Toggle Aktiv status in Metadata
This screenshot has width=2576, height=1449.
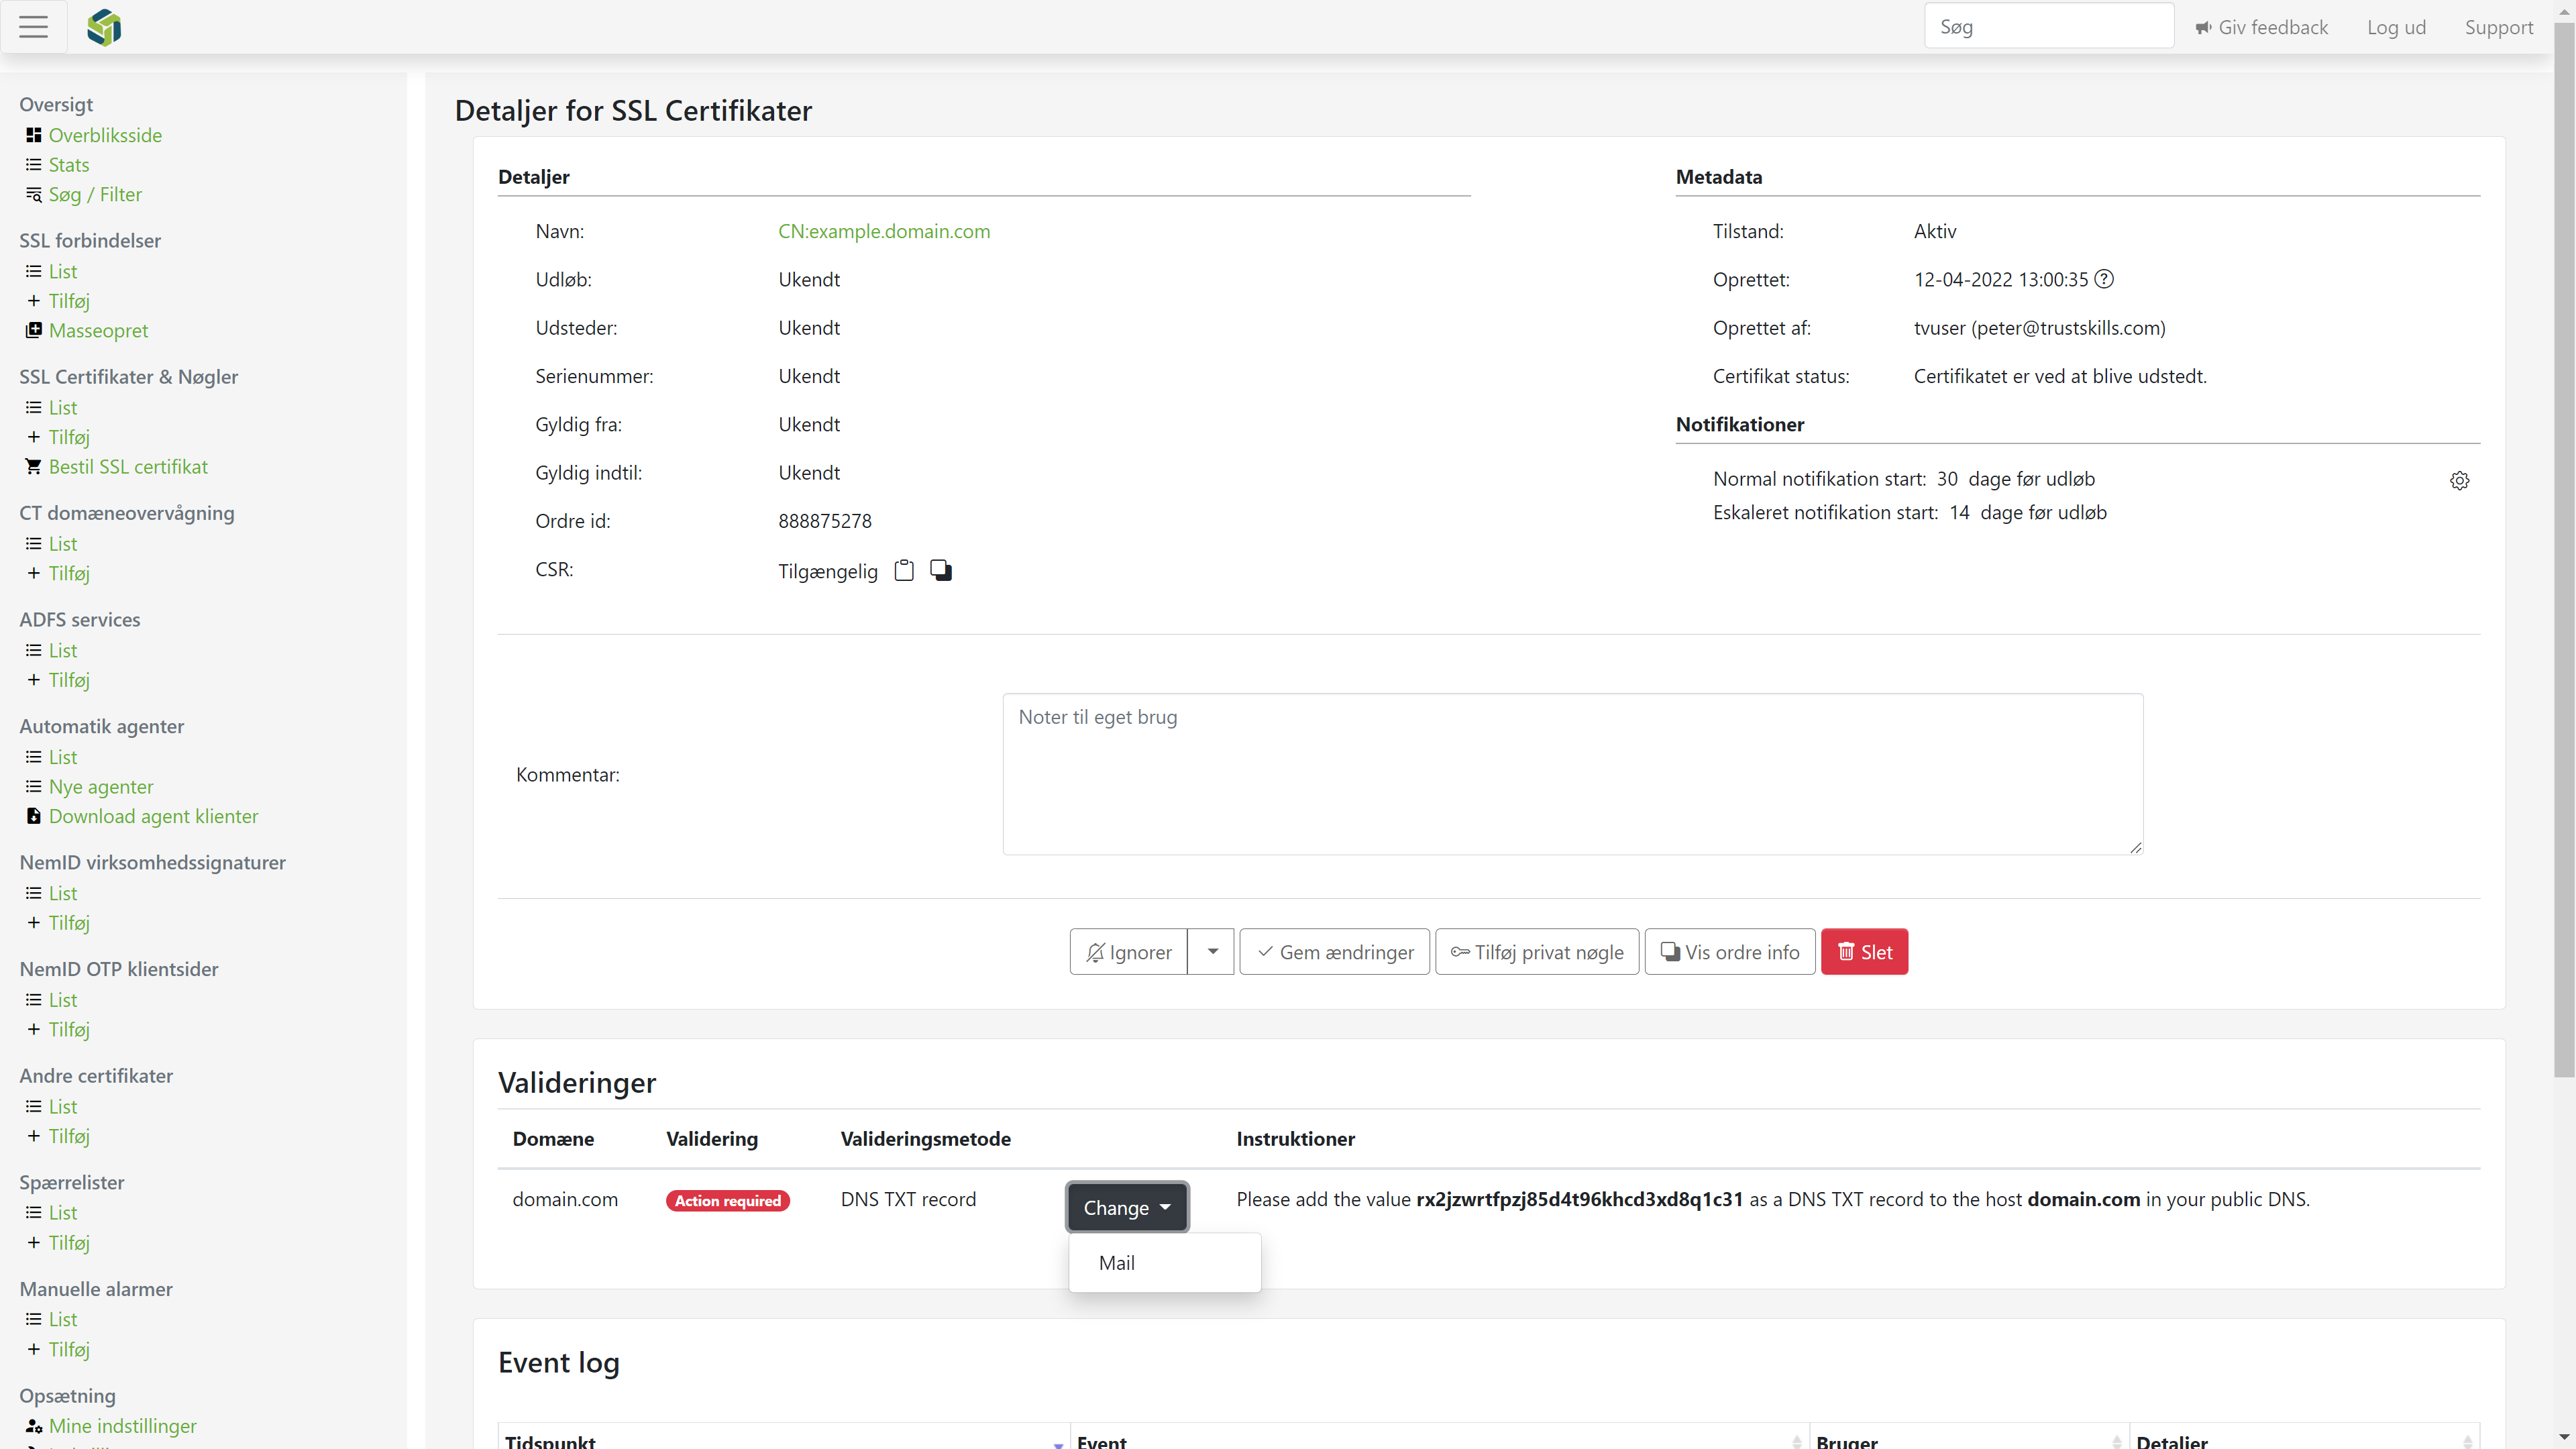(1935, 230)
